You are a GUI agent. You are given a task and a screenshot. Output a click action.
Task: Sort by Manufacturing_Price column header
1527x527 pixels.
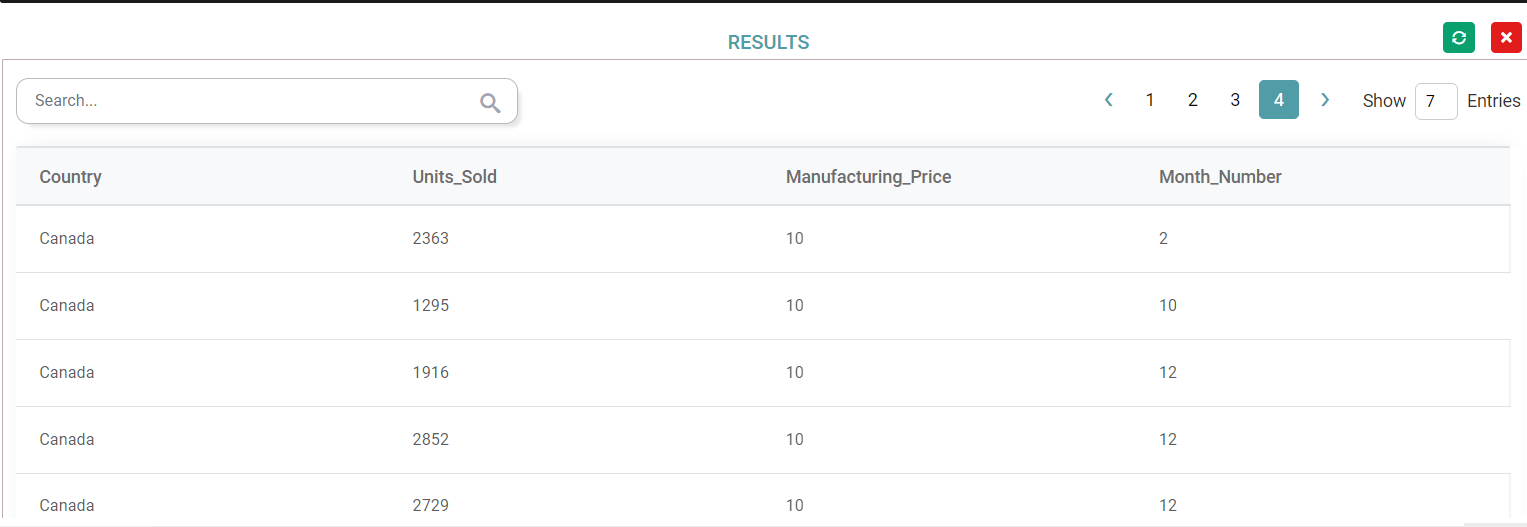(868, 177)
